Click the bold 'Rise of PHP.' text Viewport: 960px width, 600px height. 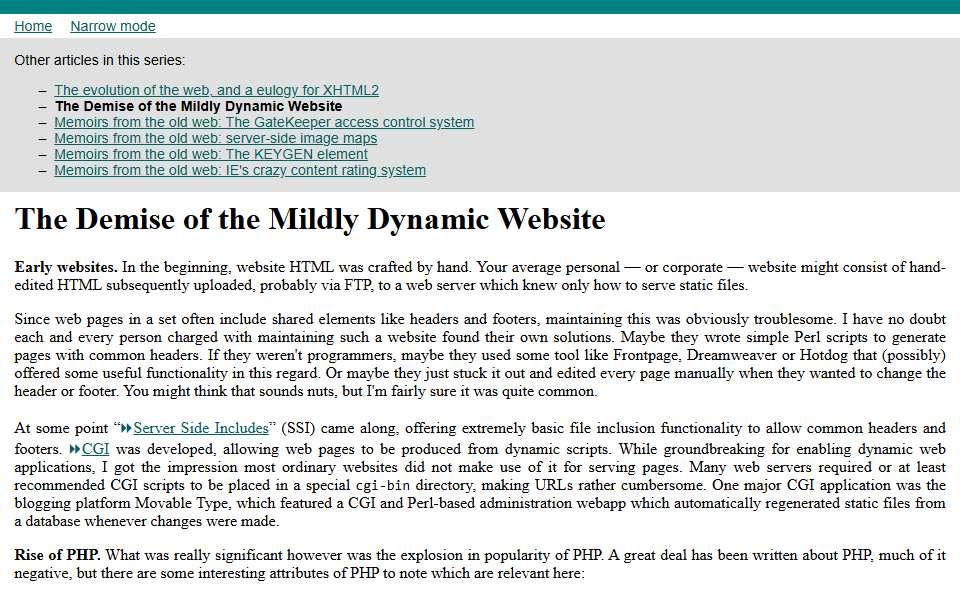[x=58, y=555]
